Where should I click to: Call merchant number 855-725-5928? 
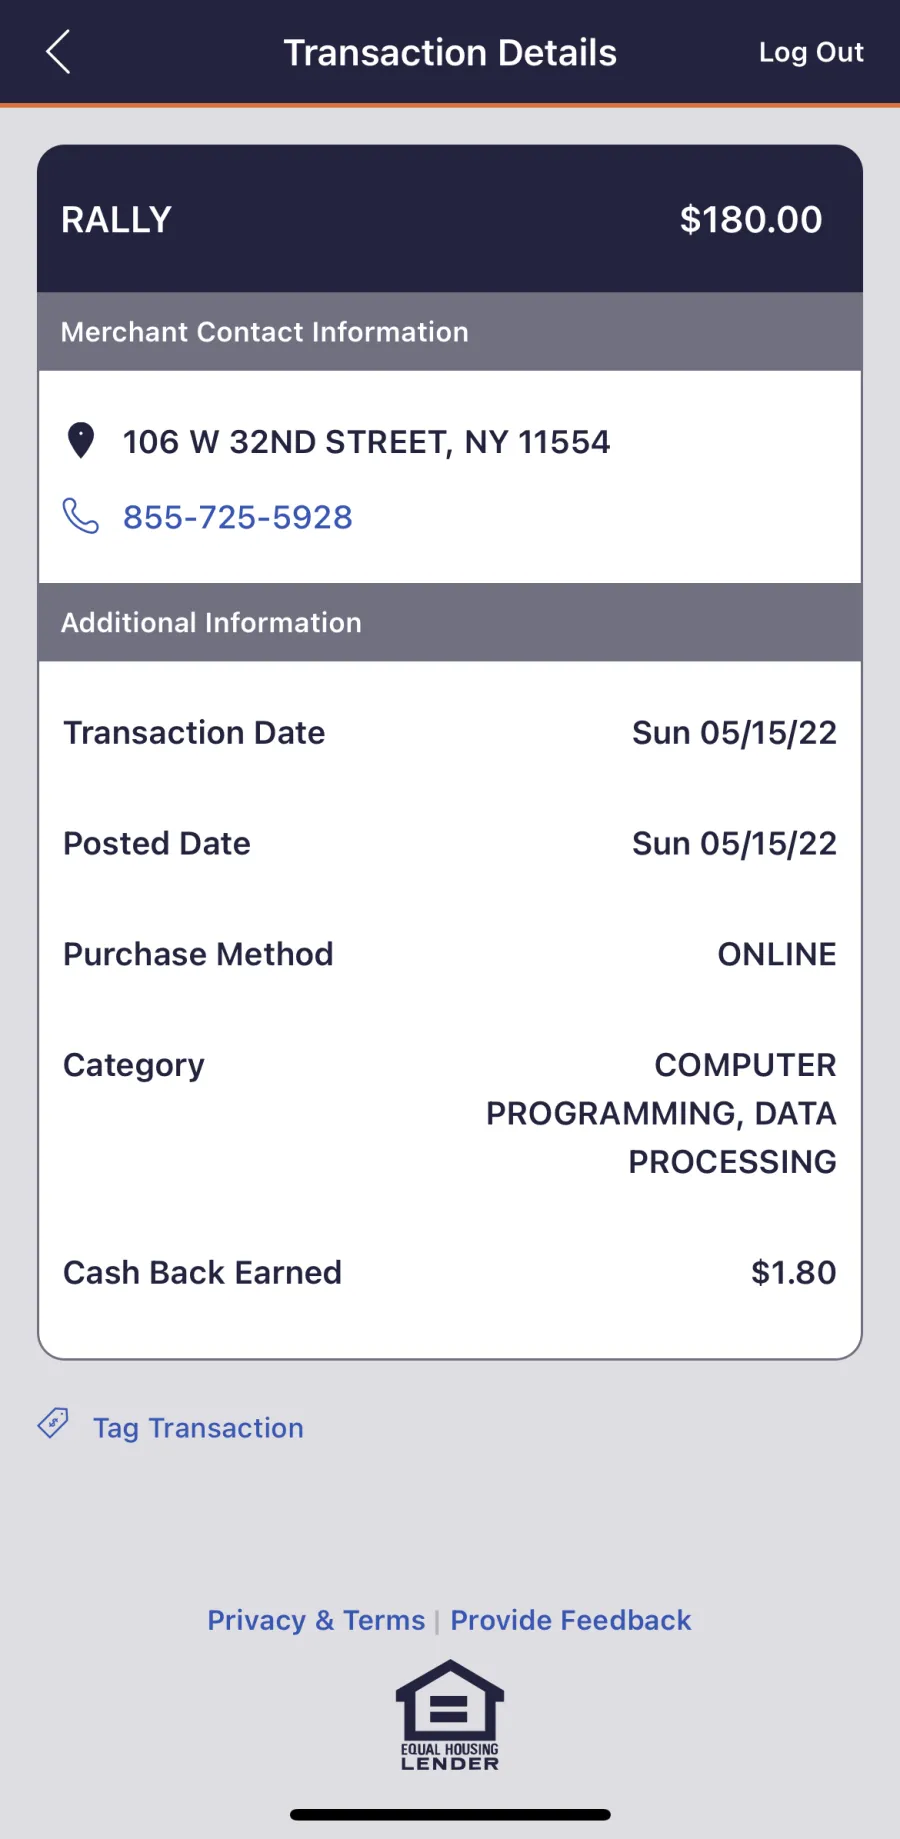(x=237, y=517)
